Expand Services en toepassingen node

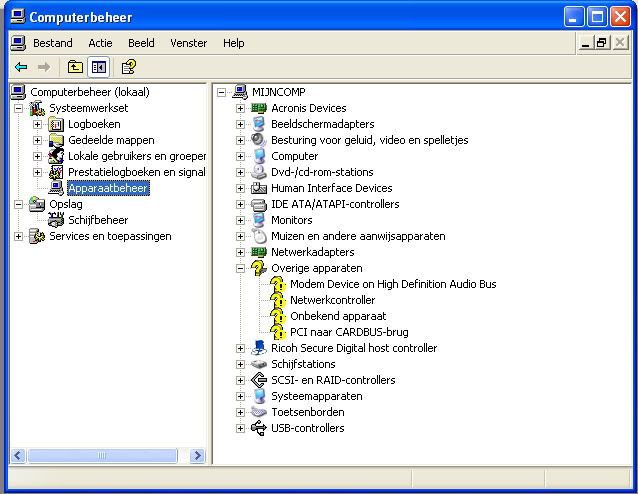click(19, 236)
